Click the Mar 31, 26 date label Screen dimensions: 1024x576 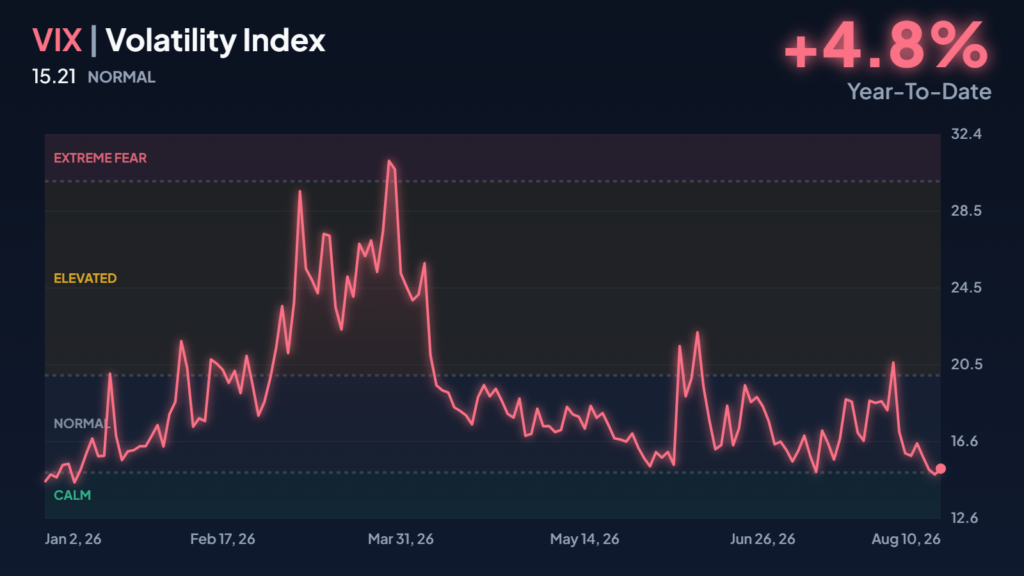[x=400, y=539]
